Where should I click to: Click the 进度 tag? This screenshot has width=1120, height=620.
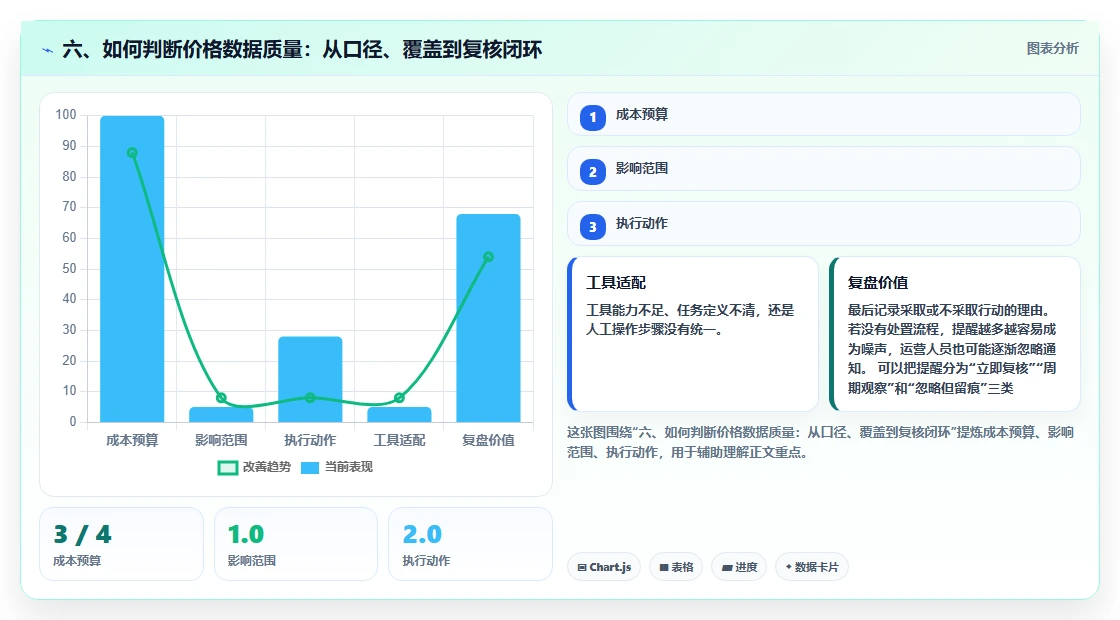click(x=739, y=567)
